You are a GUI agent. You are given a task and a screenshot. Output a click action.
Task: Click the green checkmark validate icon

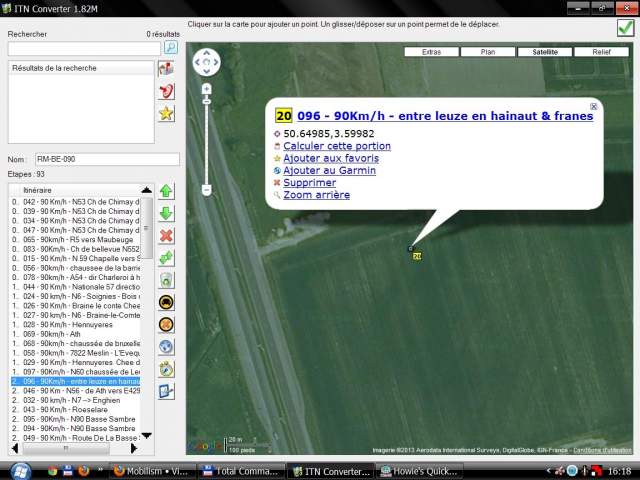625,28
